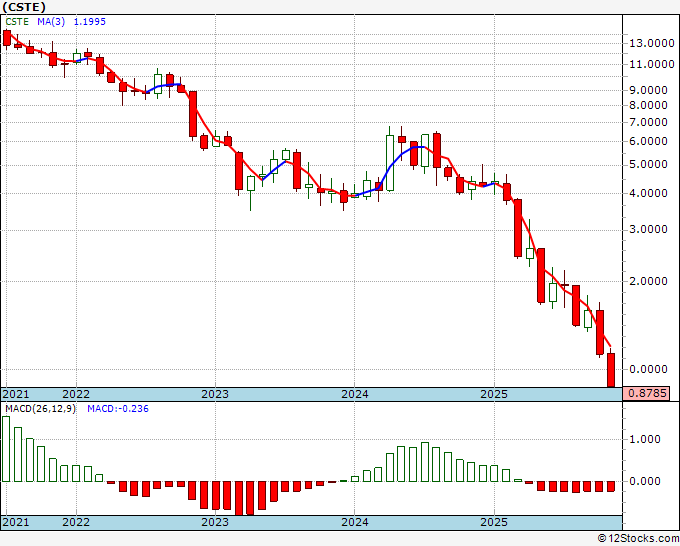Click 2023 on the MACD panel timeline
The height and width of the screenshot is (546, 680).
[x=215, y=522]
